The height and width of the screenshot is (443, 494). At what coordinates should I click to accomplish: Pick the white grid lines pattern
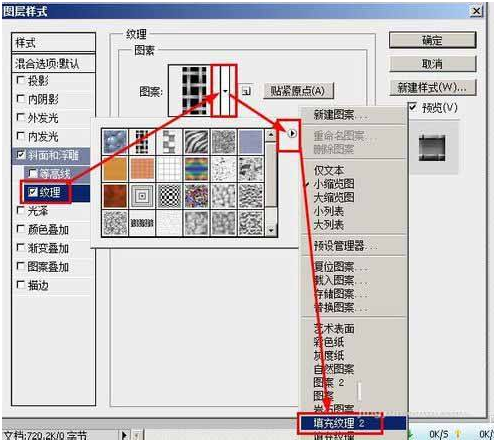click(x=169, y=169)
